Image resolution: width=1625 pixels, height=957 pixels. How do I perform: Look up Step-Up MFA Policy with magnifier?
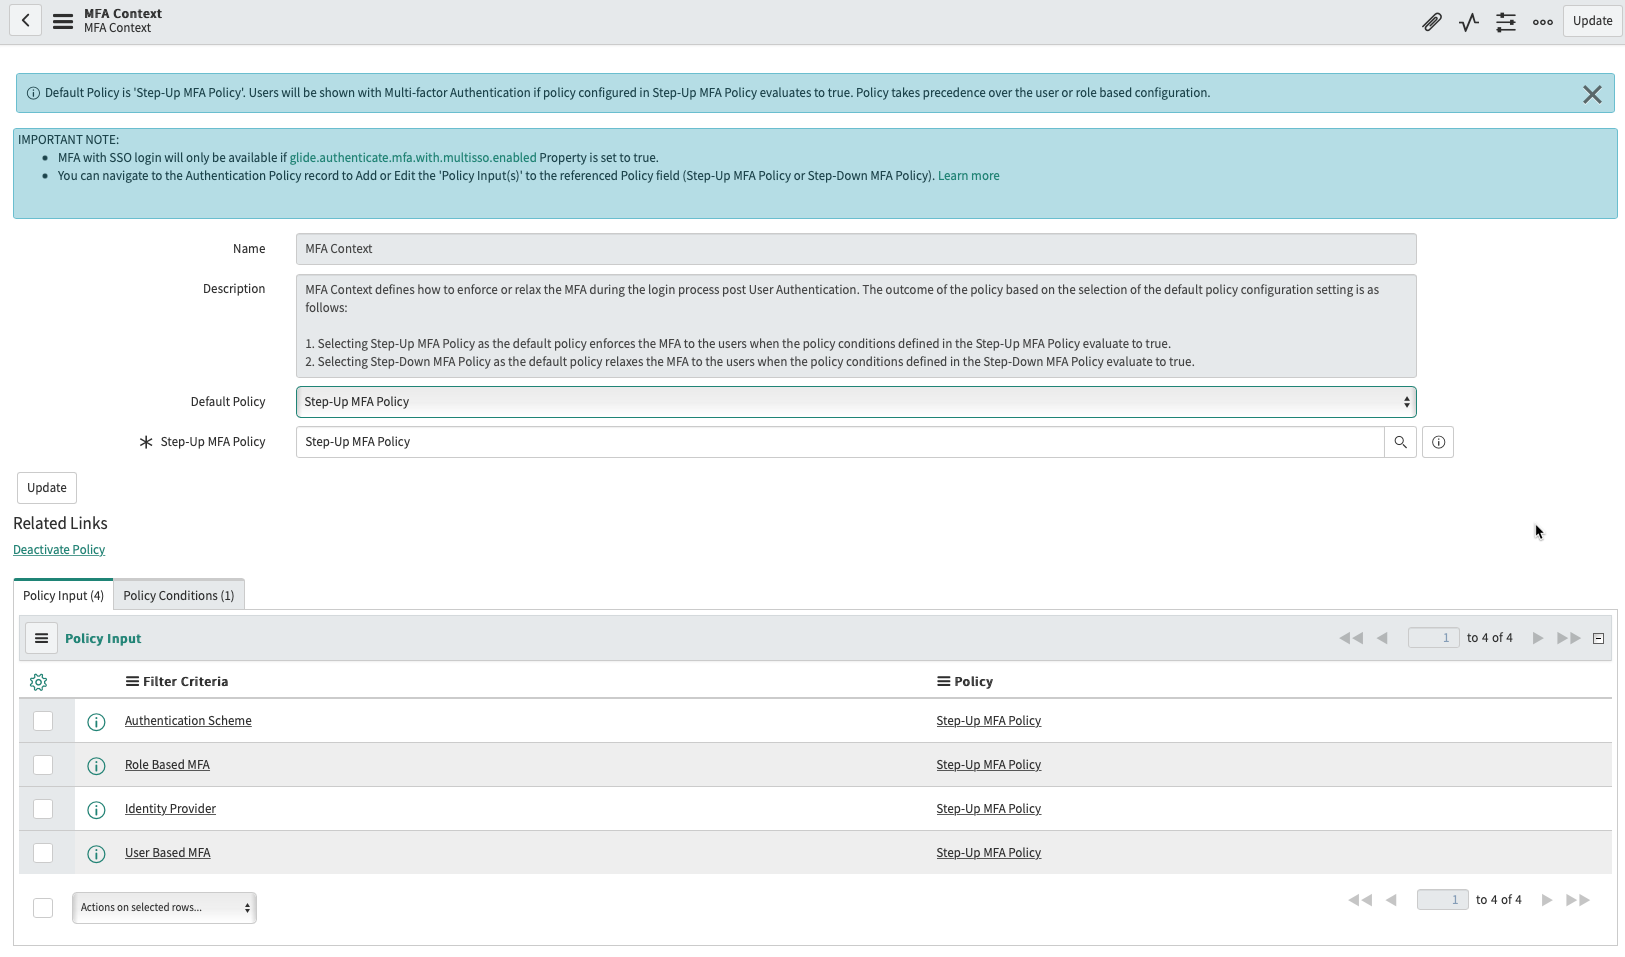pyautogui.click(x=1400, y=442)
